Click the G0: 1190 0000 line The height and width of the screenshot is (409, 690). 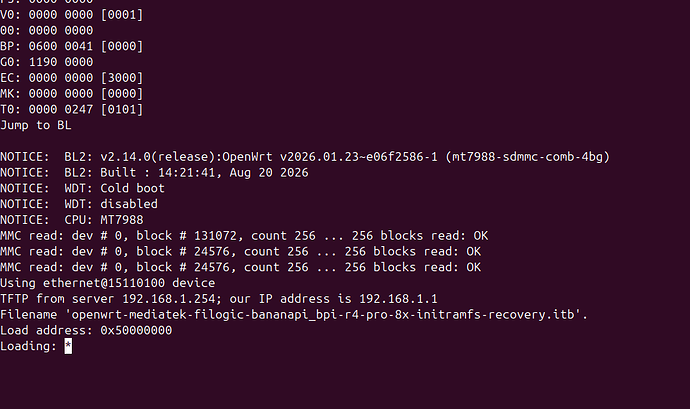click(x=47, y=62)
